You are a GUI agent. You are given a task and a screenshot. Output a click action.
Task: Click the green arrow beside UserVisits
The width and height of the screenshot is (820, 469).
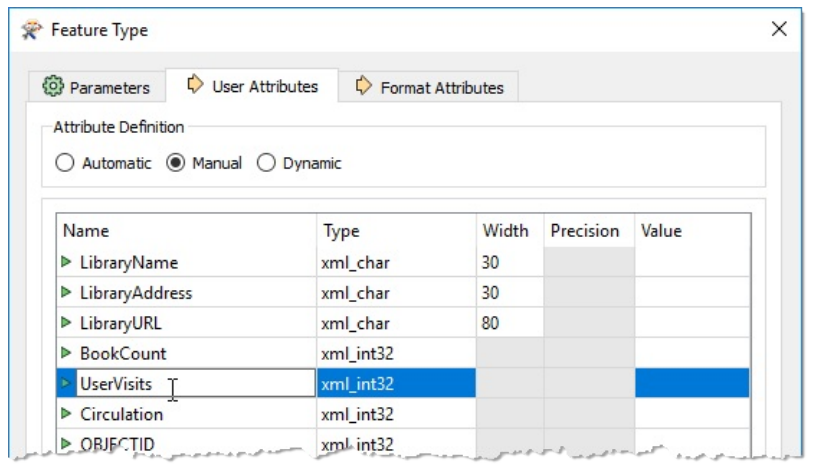click(67, 383)
